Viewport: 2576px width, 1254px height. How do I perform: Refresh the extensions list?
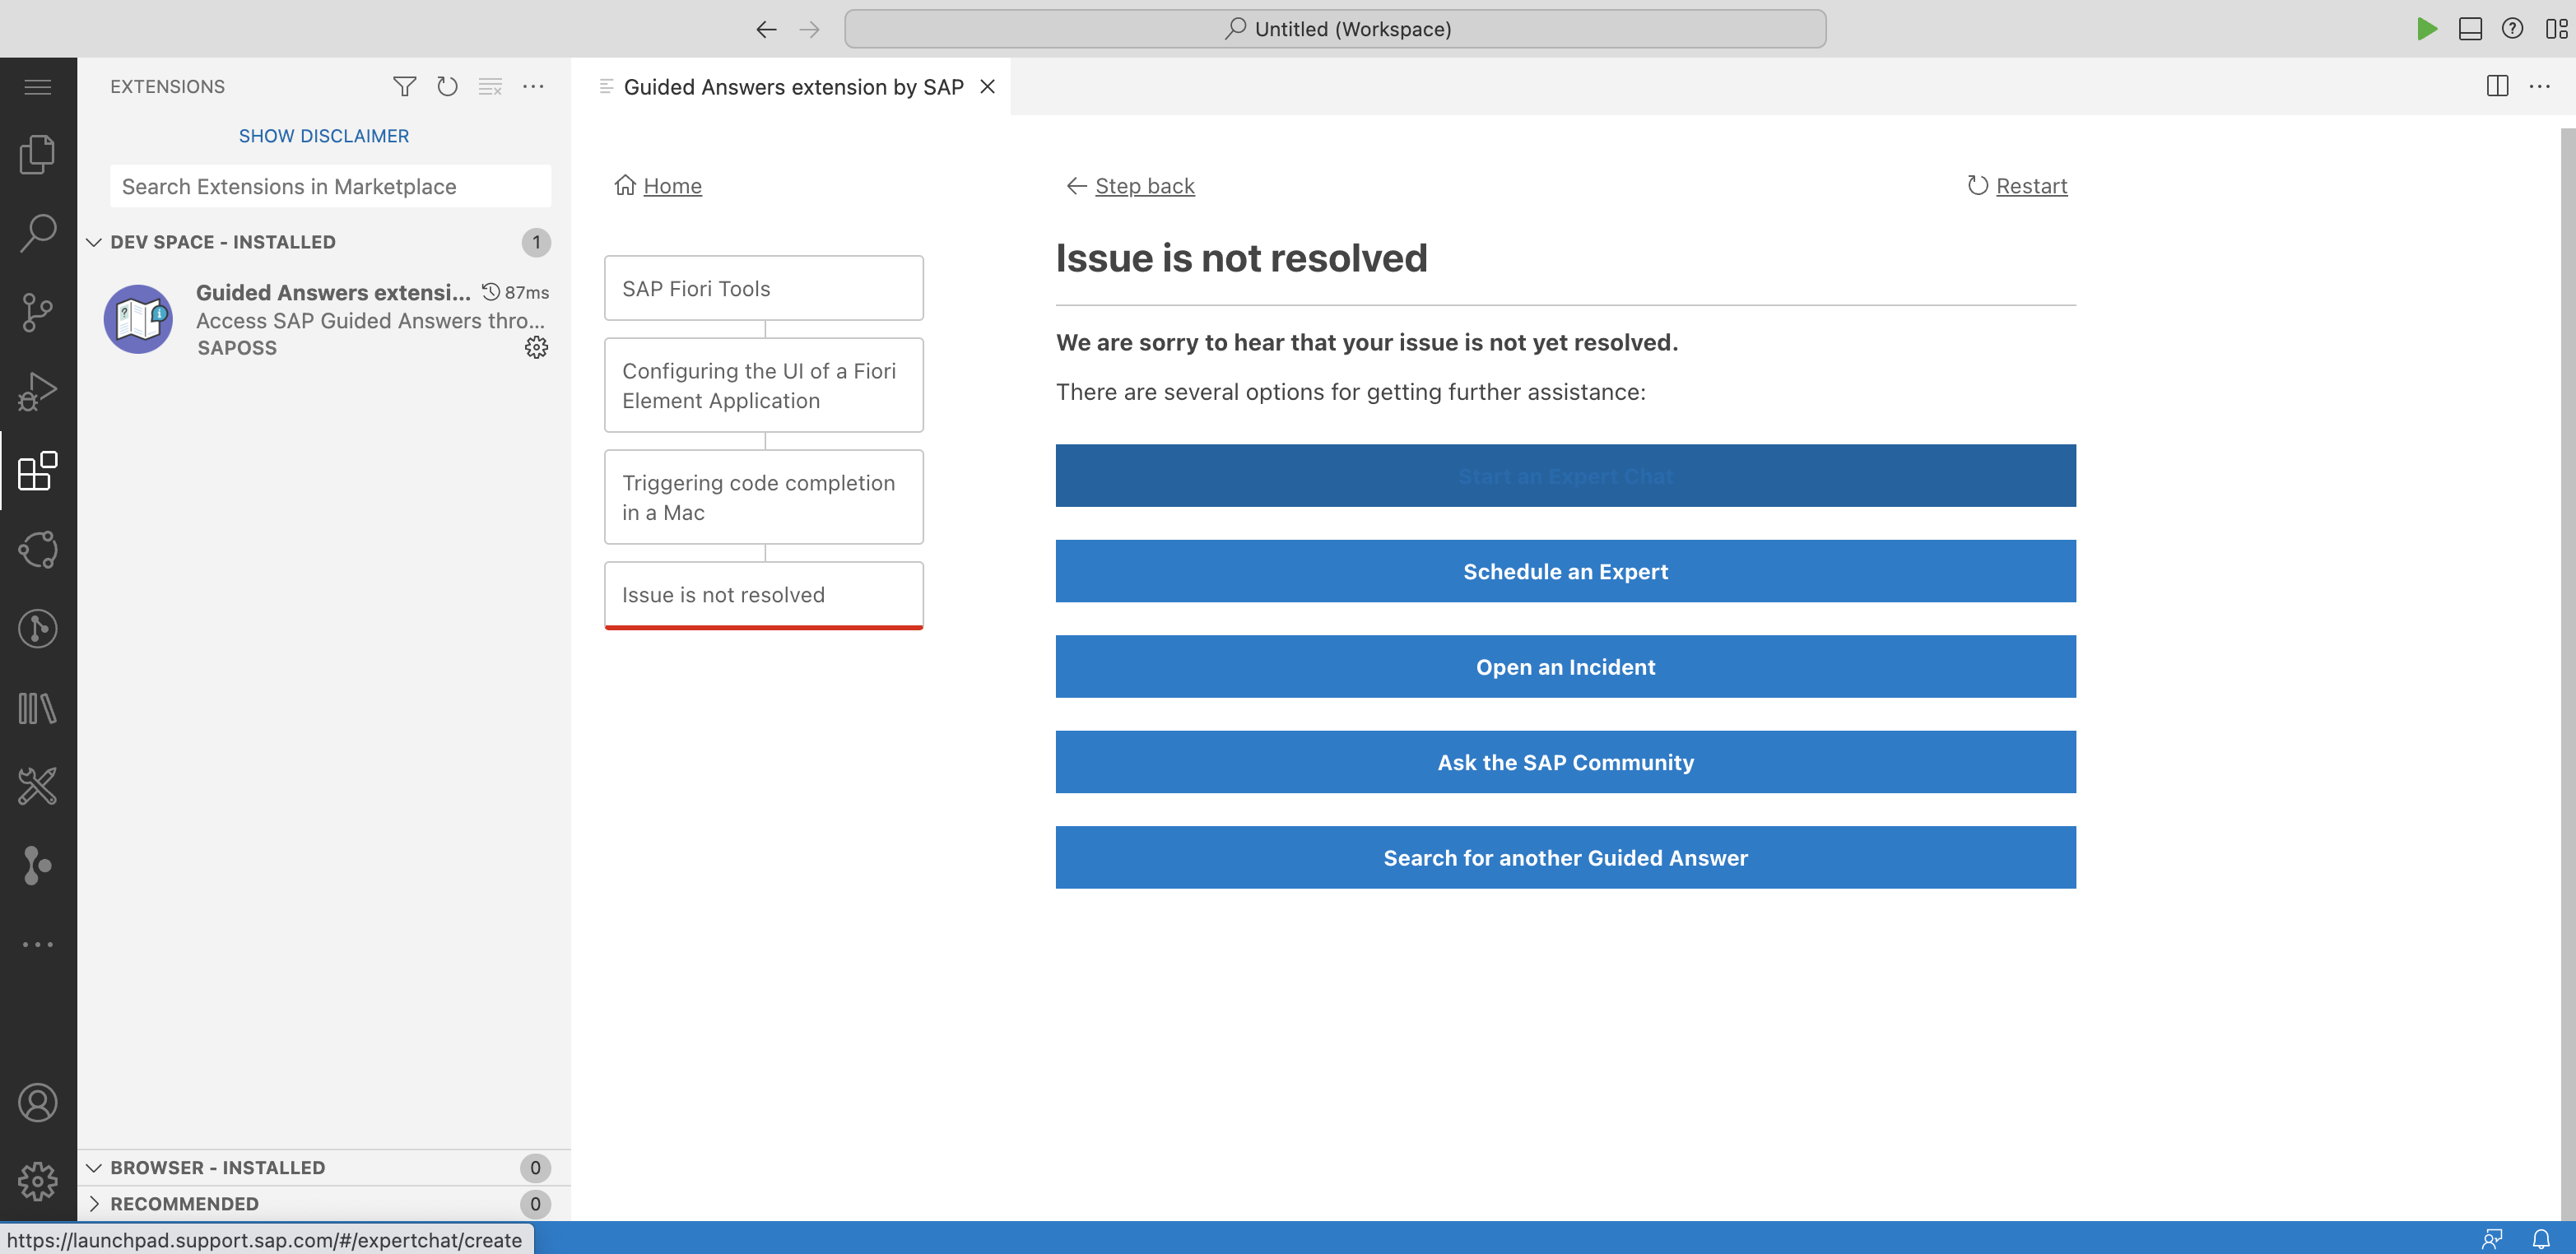pyautogui.click(x=447, y=87)
